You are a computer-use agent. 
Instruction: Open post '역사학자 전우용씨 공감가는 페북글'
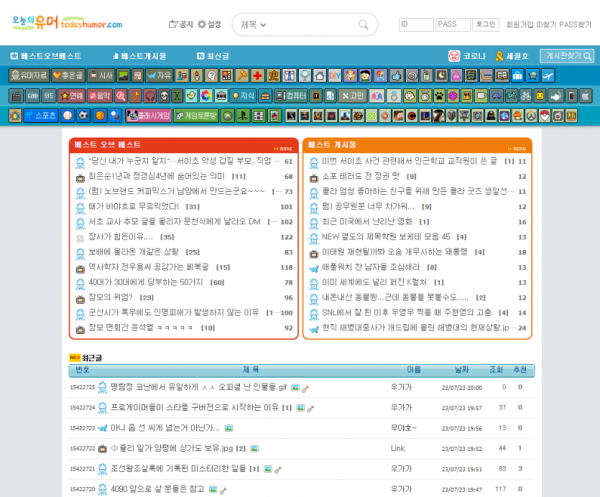tap(144, 267)
